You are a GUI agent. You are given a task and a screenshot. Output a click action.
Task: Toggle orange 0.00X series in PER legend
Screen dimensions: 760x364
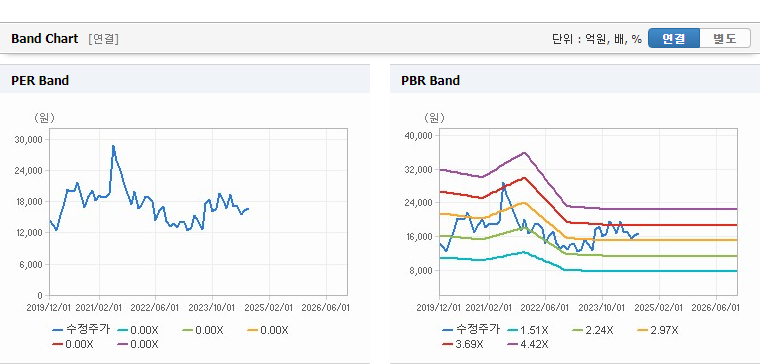coord(268,330)
